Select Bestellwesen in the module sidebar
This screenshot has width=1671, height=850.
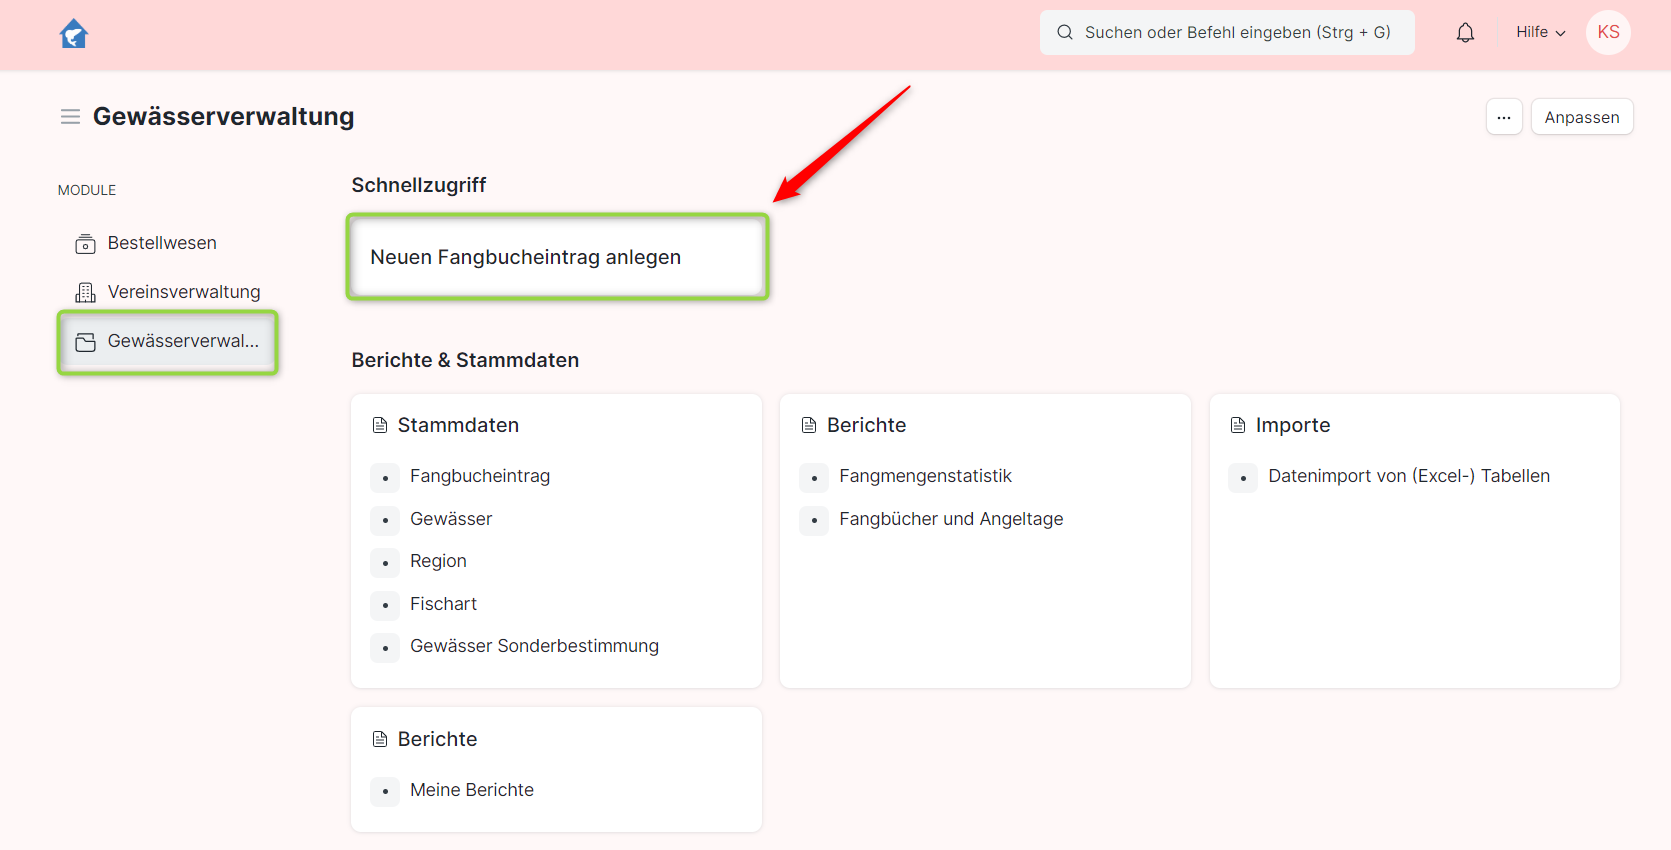point(162,244)
